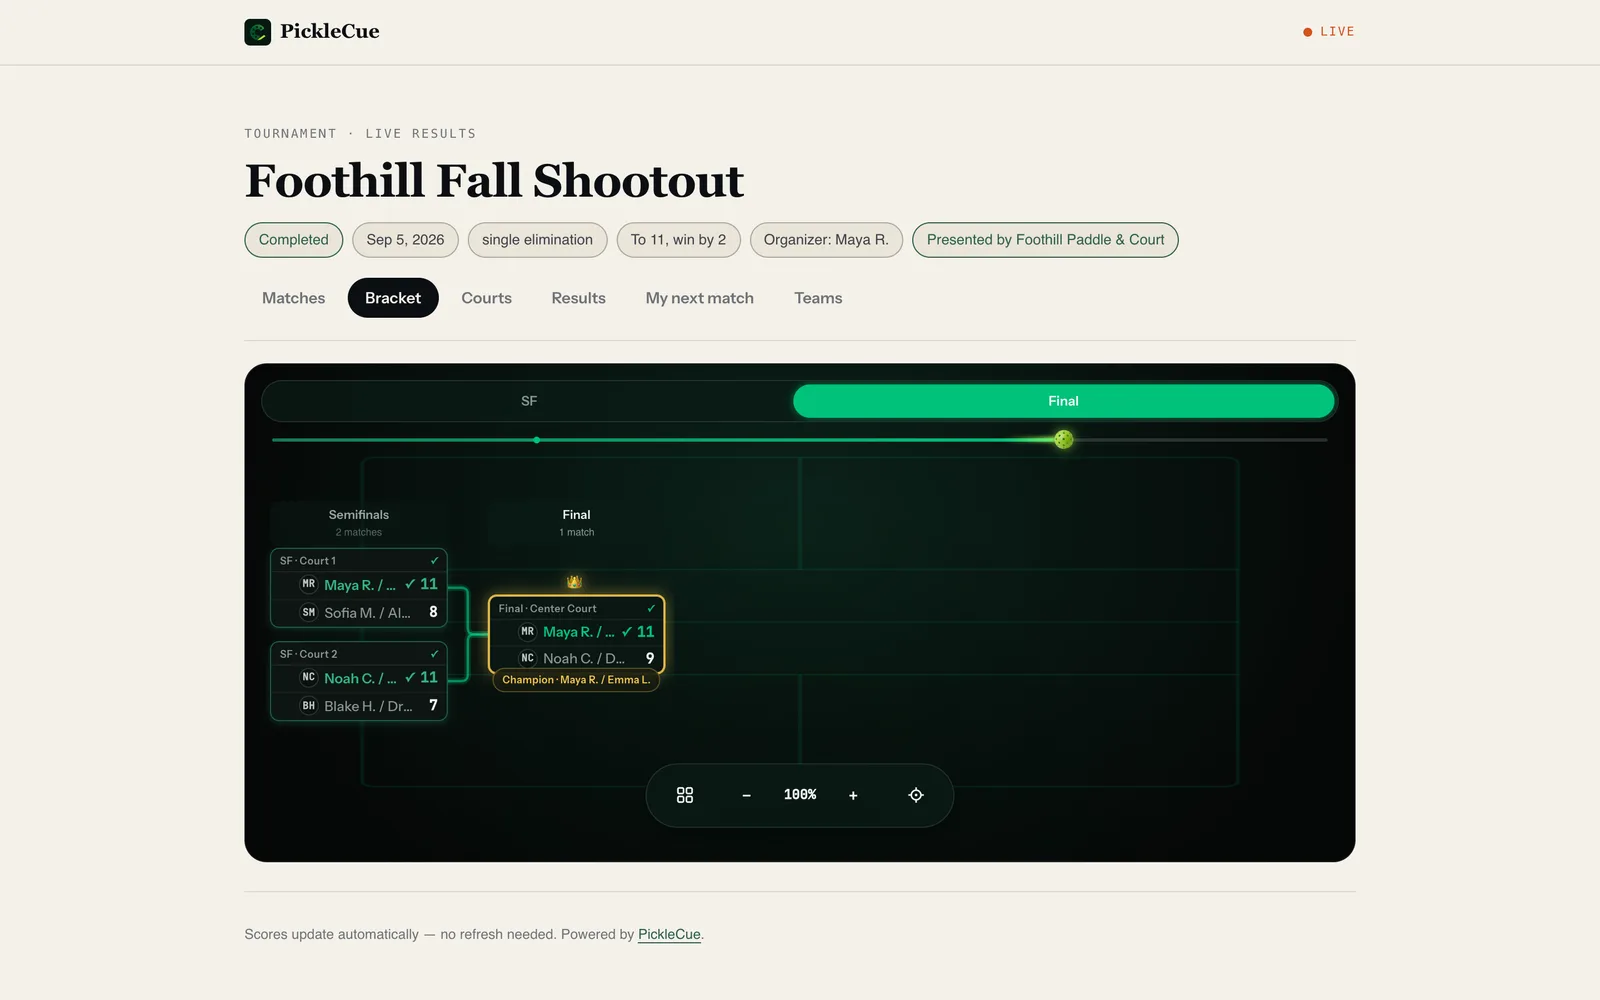Click Noah C. final score of 9
1600x1000 pixels.
coord(650,658)
